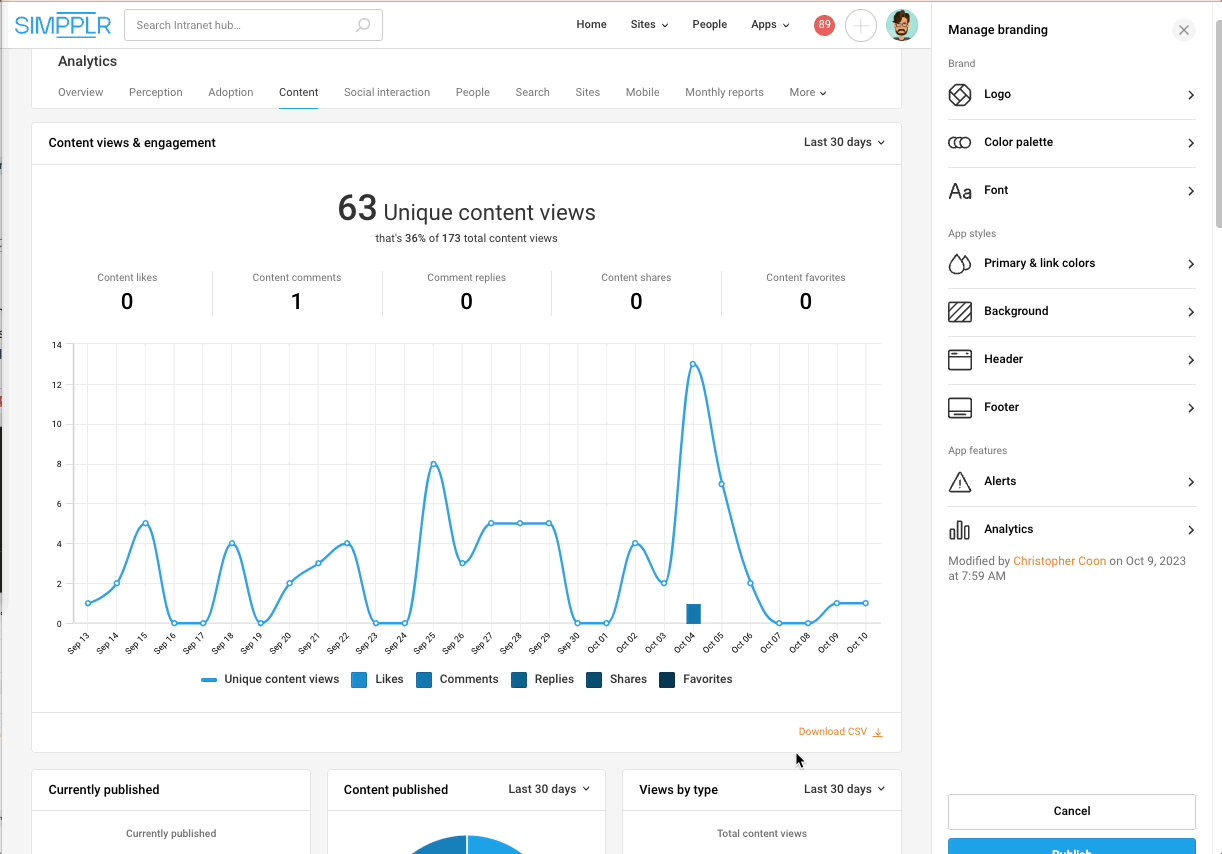Click the Font Aa icon
This screenshot has width=1222, height=854.
pyautogui.click(x=960, y=191)
